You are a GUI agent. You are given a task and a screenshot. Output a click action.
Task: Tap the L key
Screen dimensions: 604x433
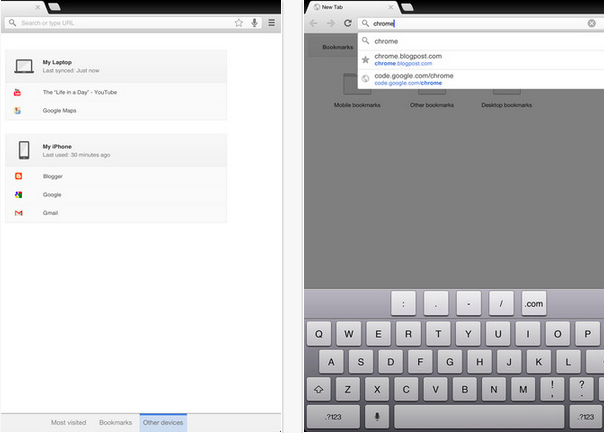click(568, 362)
